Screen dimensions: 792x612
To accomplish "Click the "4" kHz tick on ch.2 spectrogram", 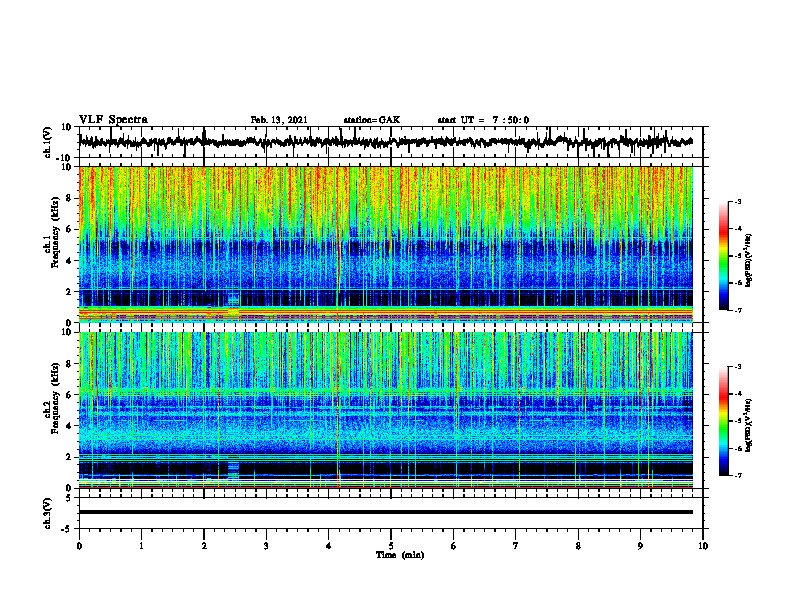I will coord(69,426).
